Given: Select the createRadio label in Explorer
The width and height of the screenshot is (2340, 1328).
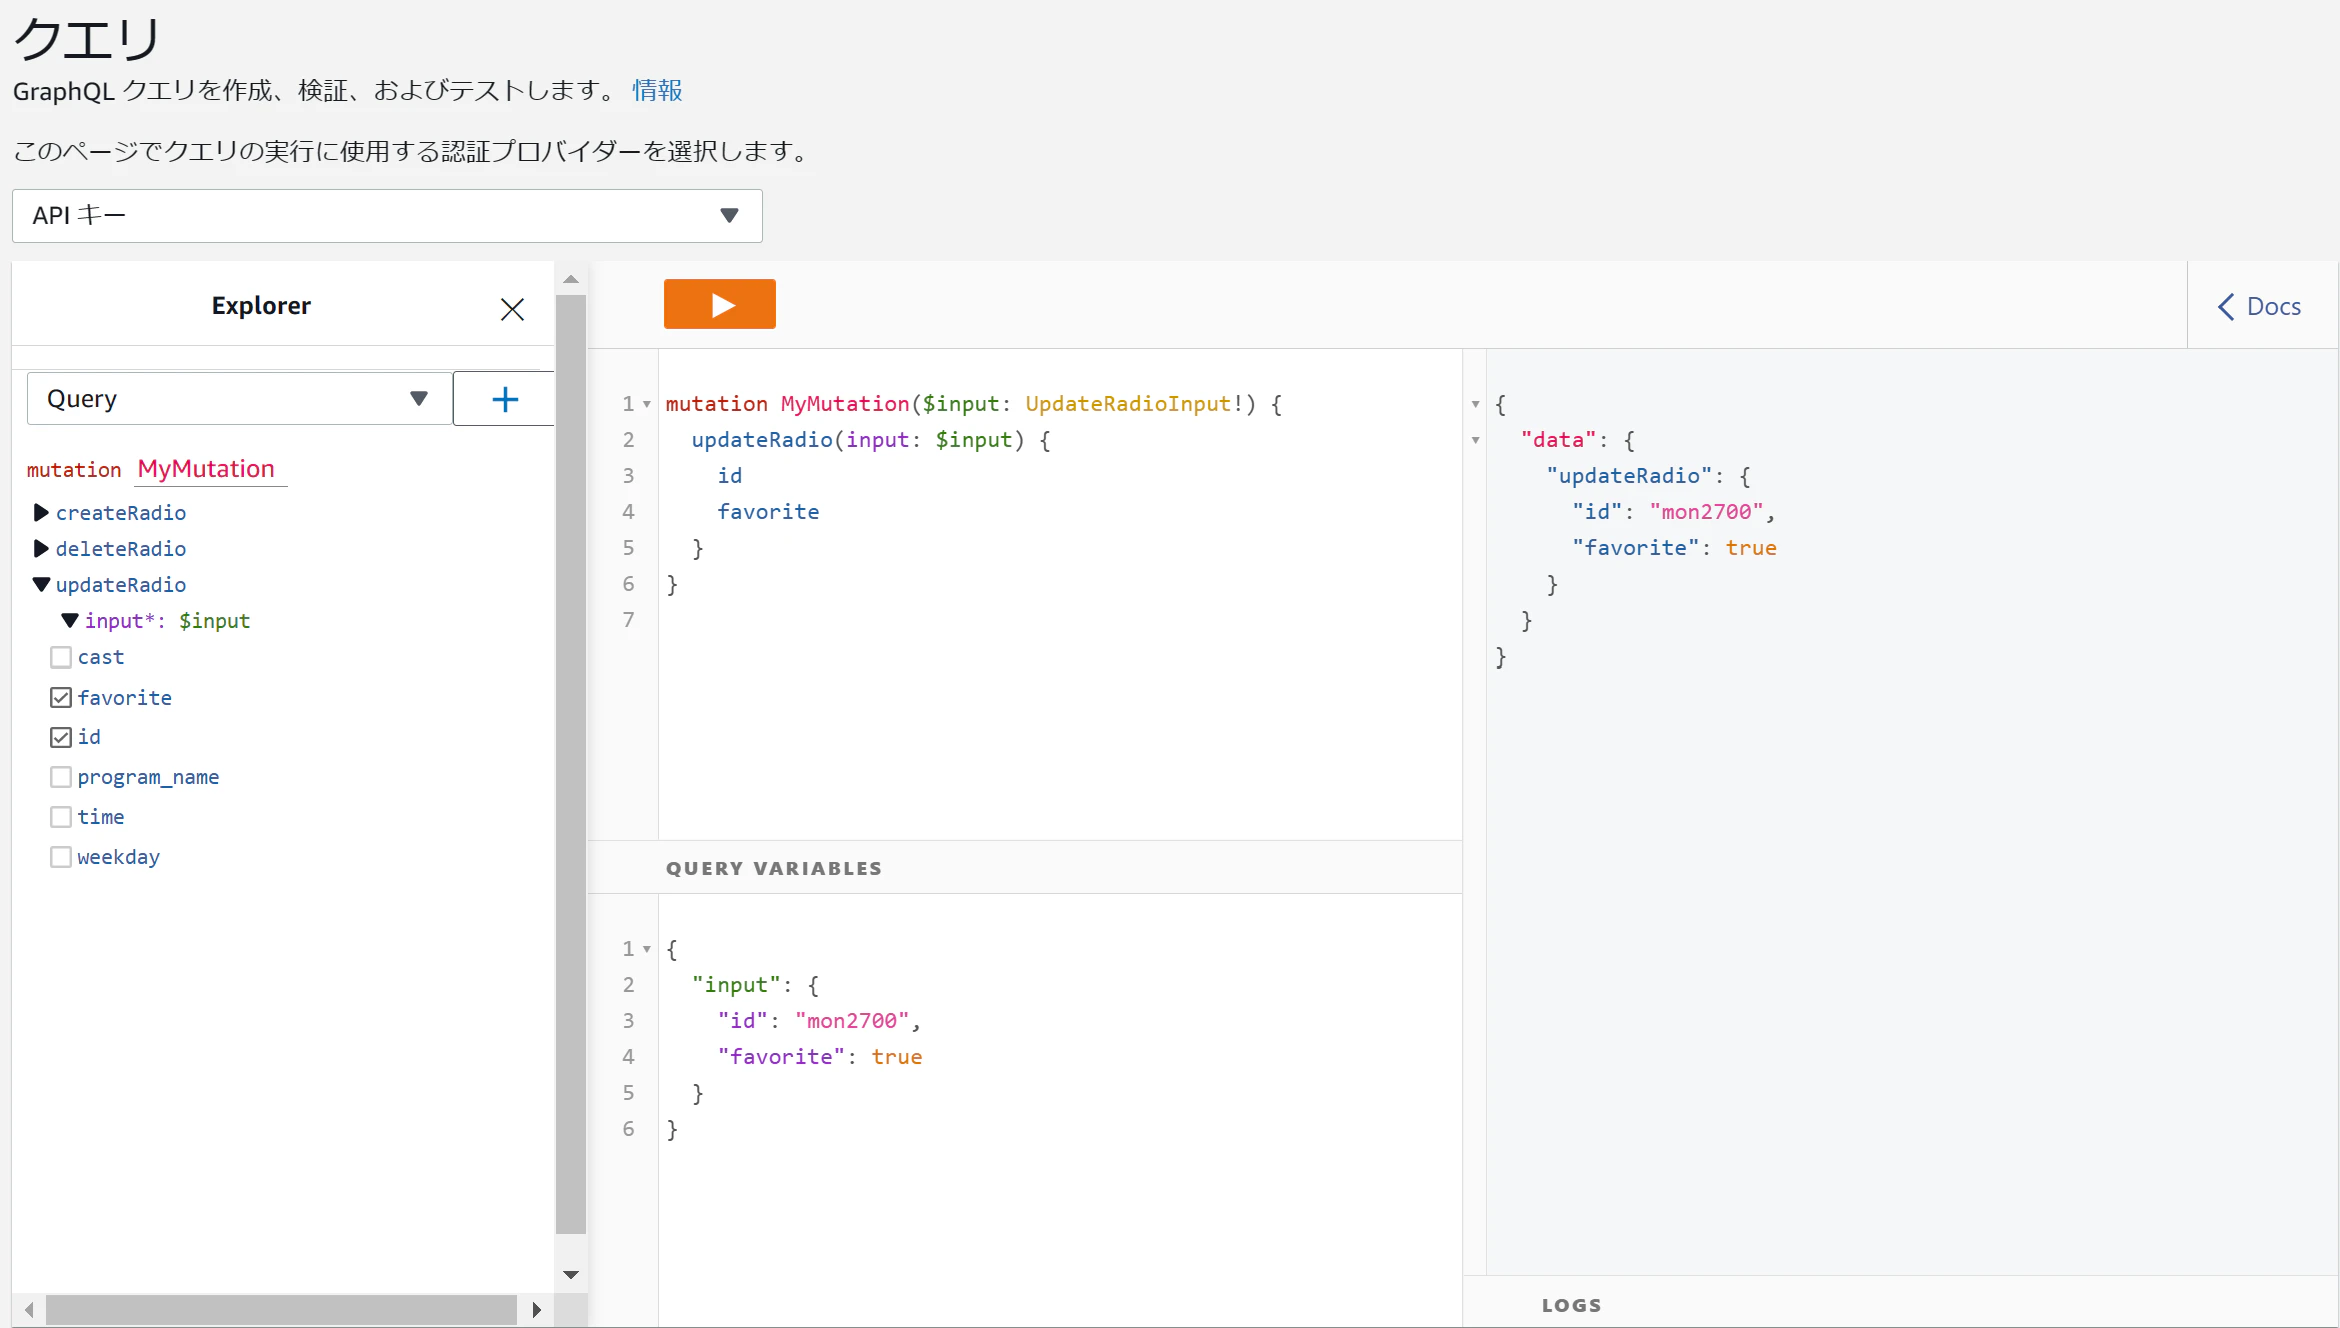Looking at the screenshot, I should click(x=121, y=513).
